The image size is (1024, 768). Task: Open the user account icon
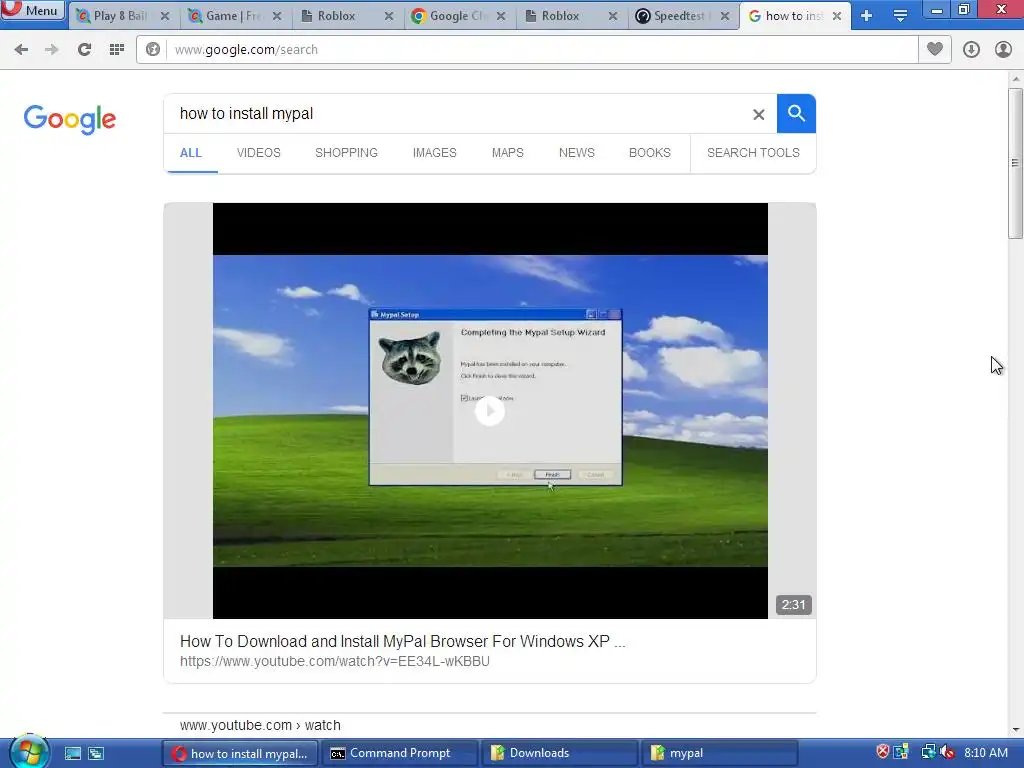[x=1003, y=50]
